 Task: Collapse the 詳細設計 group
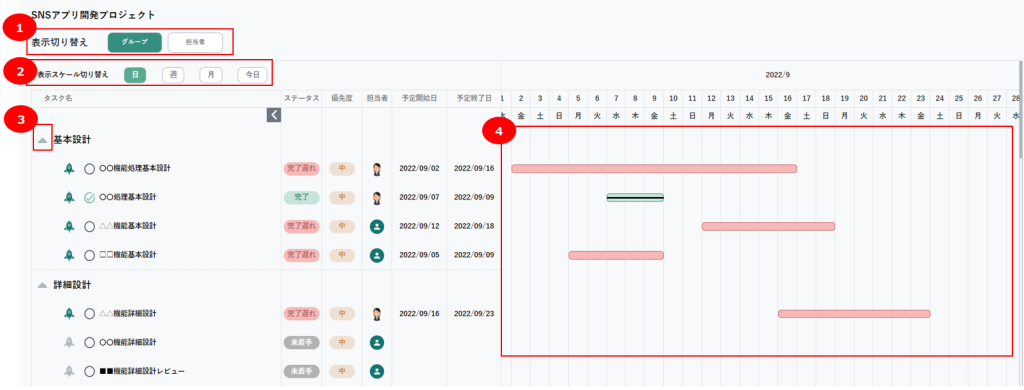tap(42, 285)
